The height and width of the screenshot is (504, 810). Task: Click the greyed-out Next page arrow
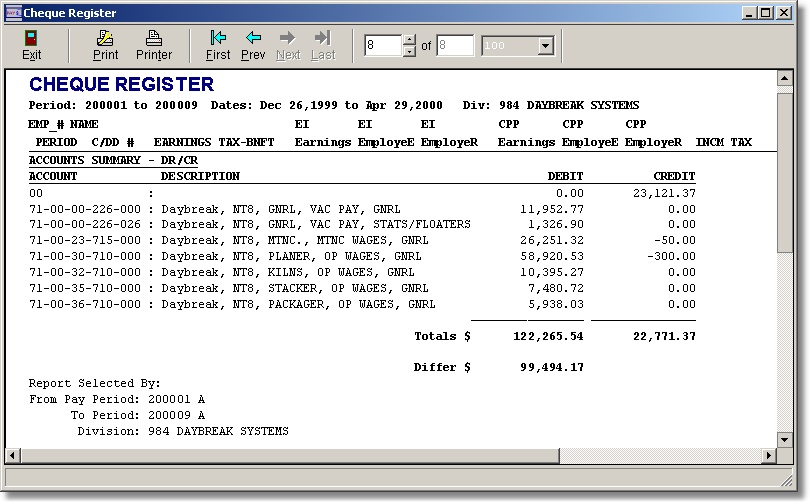click(288, 45)
